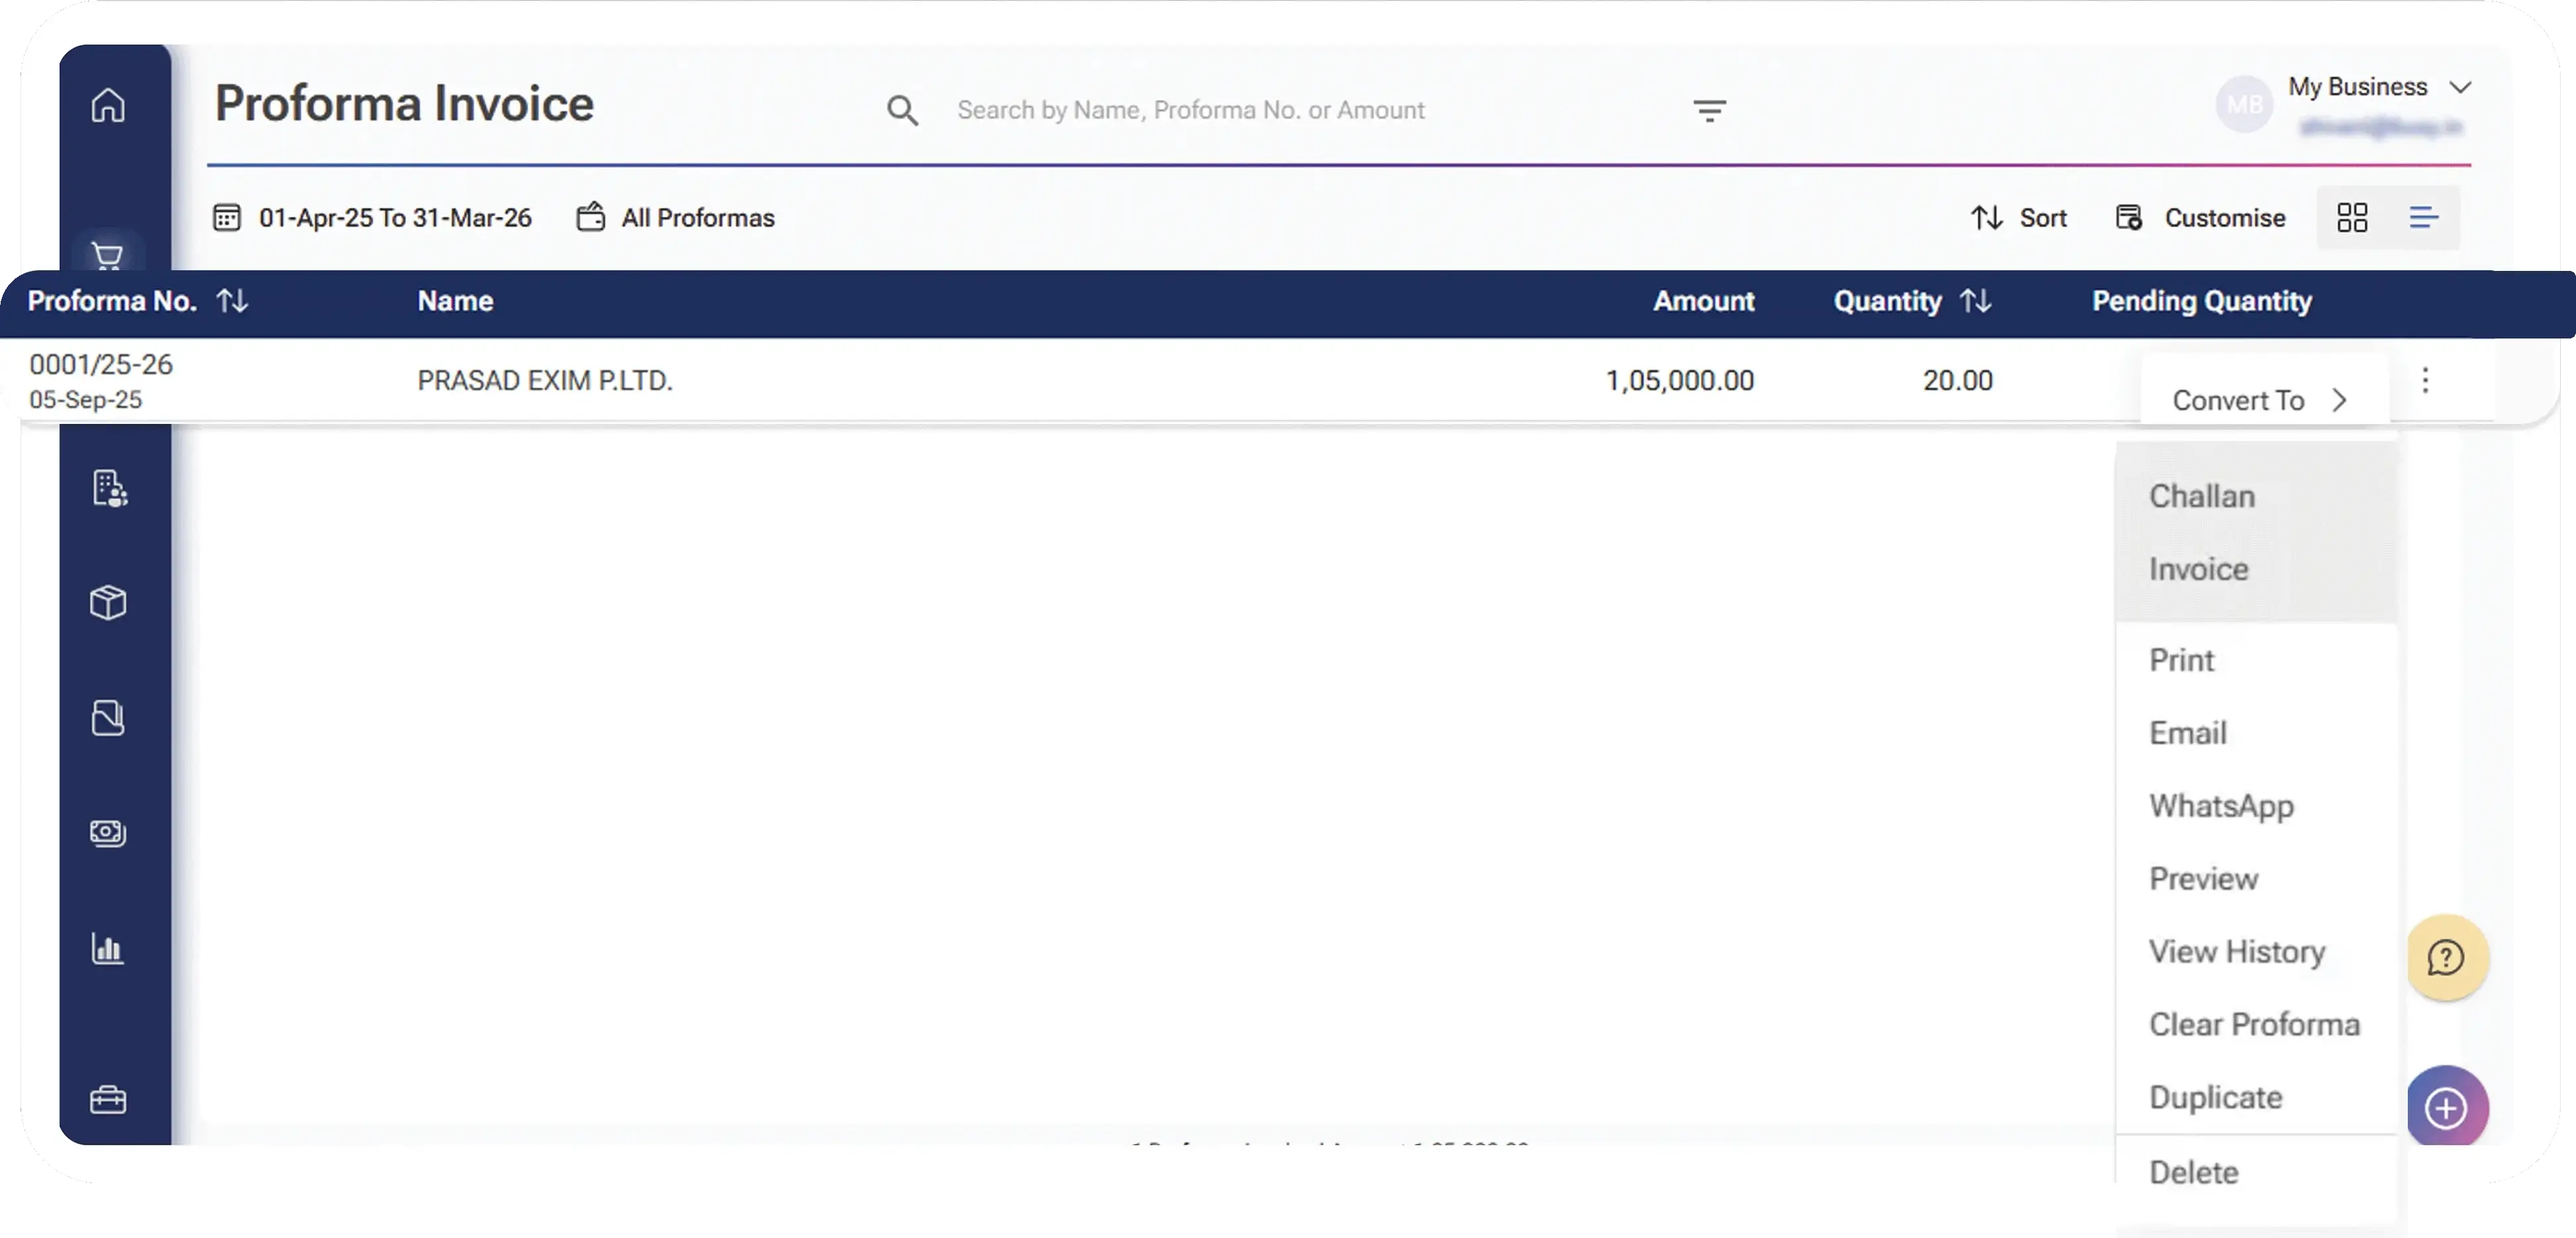Open the inventory box icon in sidebar
This screenshot has height=1238, width=2576.
click(x=108, y=603)
